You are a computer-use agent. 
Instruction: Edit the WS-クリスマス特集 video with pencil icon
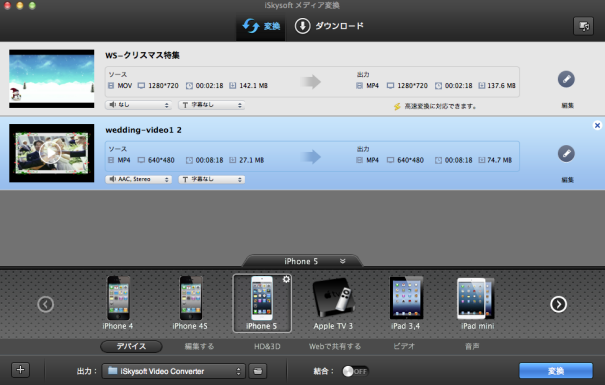(x=566, y=79)
